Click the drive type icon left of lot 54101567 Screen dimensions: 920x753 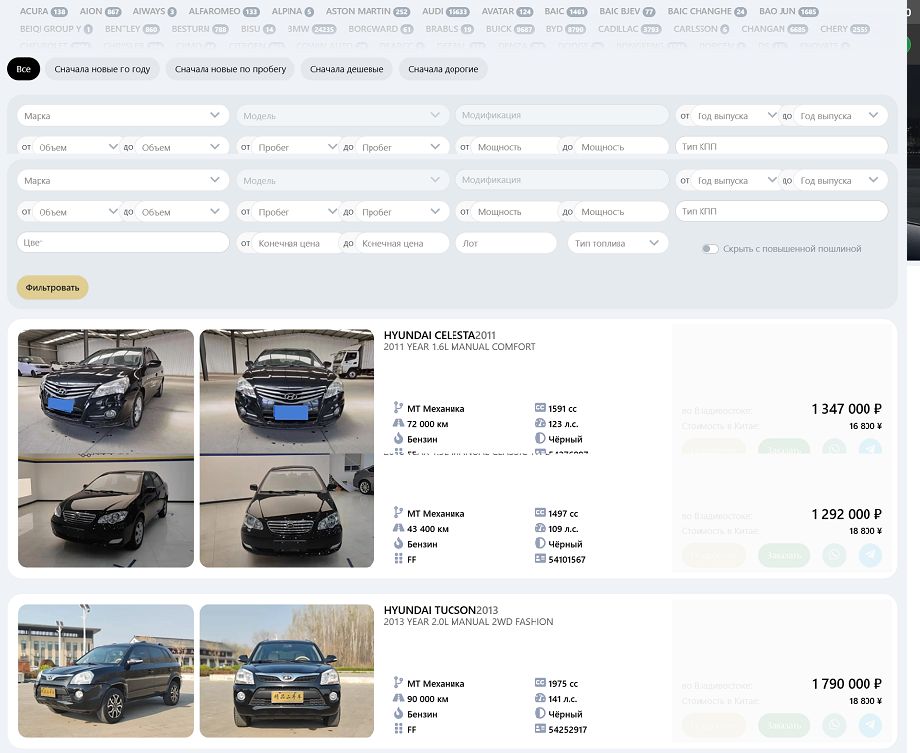pos(398,559)
